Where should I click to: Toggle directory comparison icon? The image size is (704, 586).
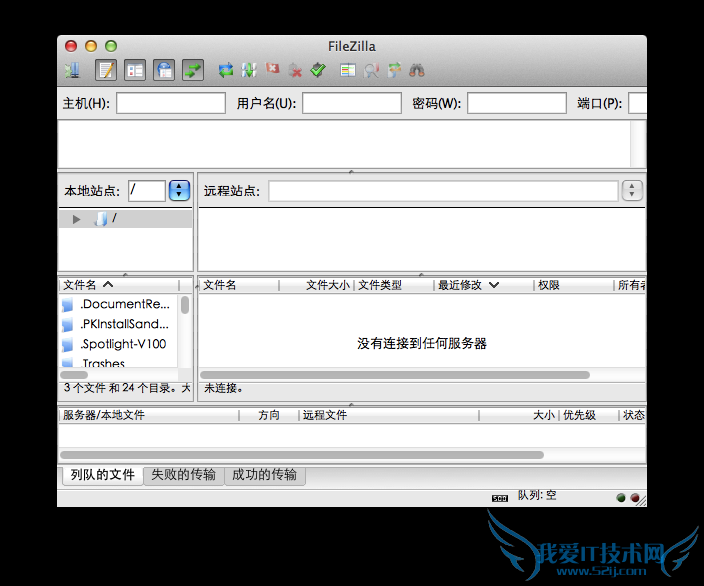pyautogui.click(x=371, y=70)
